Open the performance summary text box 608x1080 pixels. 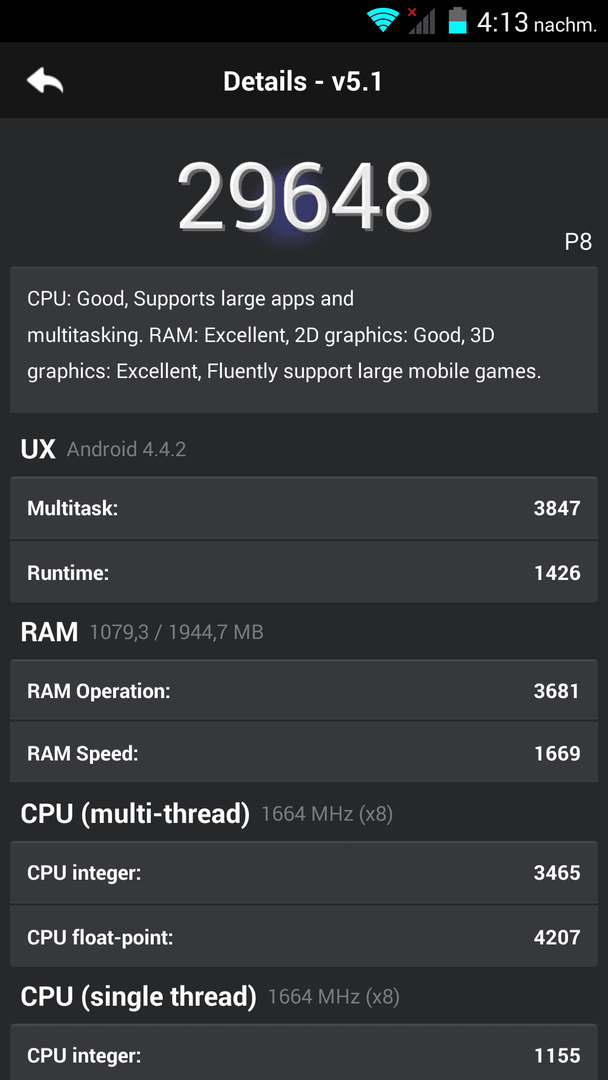(x=304, y=340)
